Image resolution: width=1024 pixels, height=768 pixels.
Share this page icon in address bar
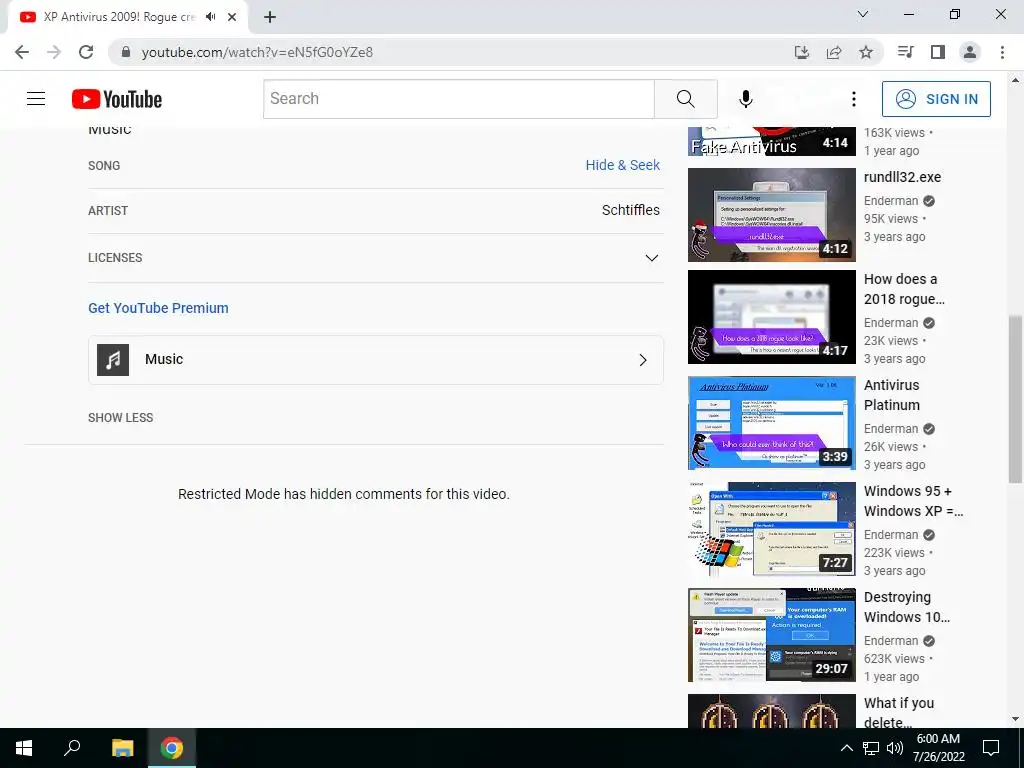[x=834, y=52]
